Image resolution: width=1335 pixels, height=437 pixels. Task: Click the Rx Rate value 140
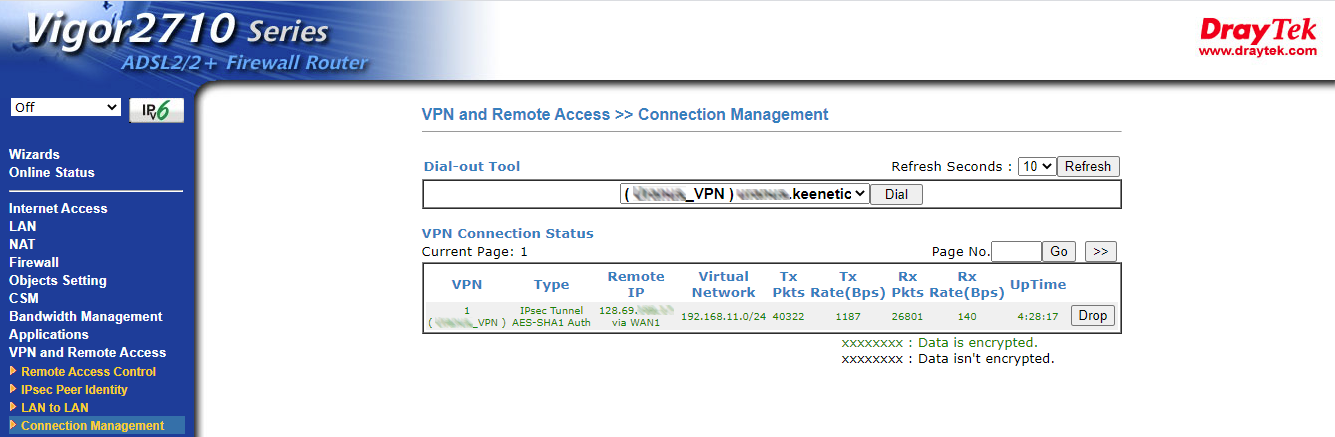[x=966, y=316]
